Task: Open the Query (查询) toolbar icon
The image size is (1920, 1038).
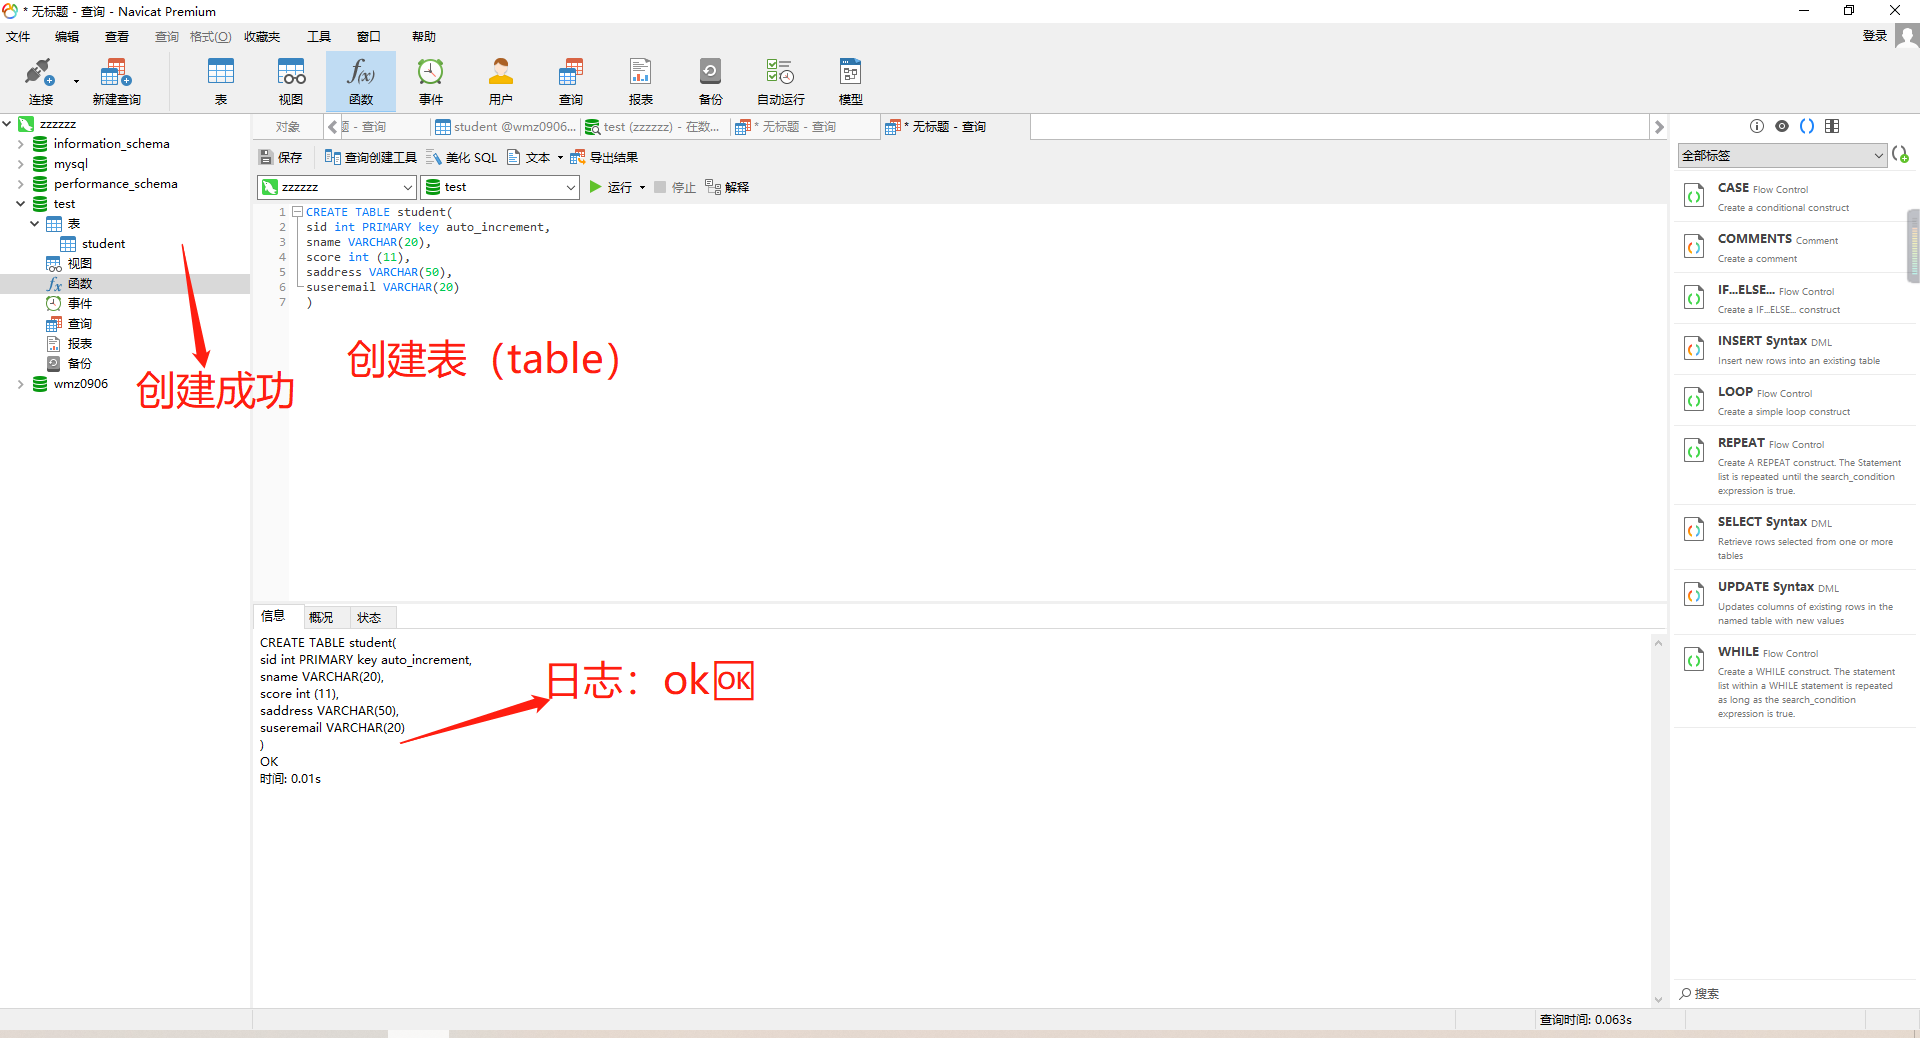Action: tap(571, 81)
